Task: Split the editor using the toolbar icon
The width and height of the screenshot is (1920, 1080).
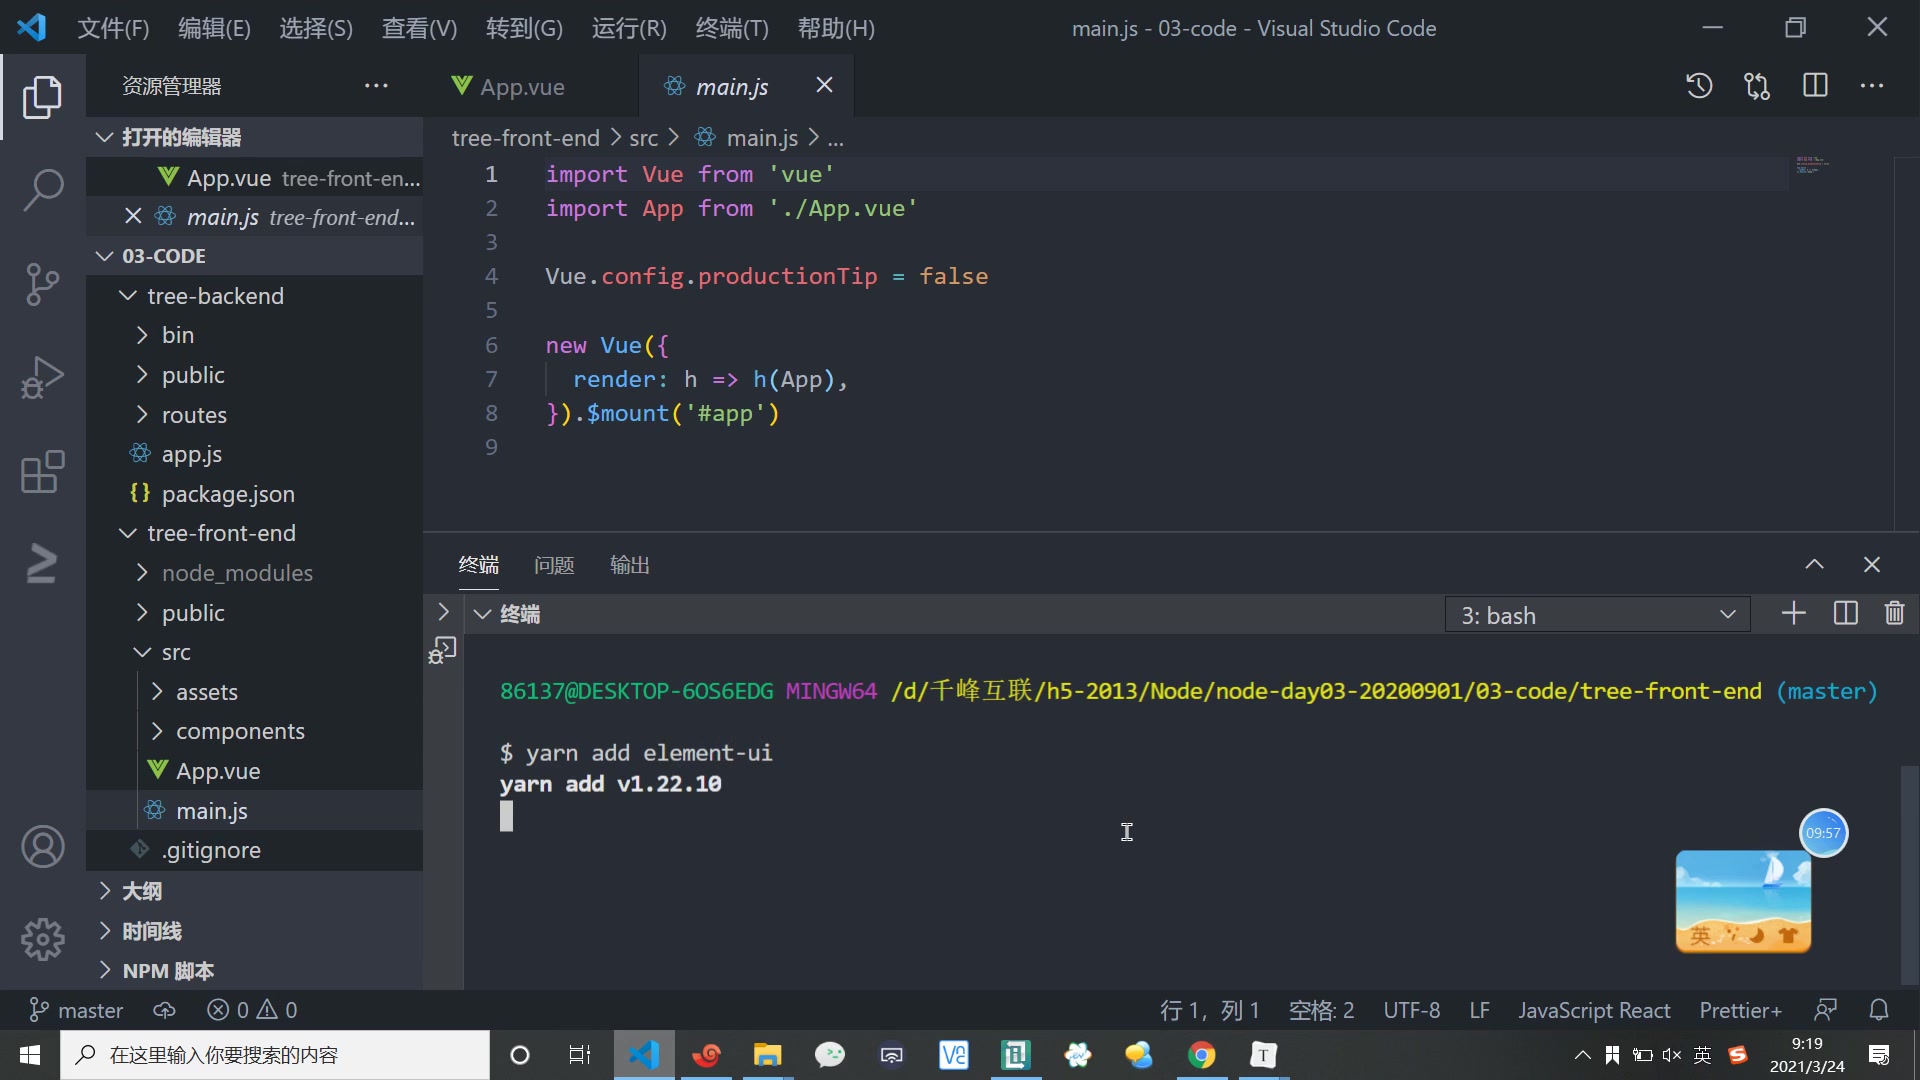Action: [x=1815, y=85]
